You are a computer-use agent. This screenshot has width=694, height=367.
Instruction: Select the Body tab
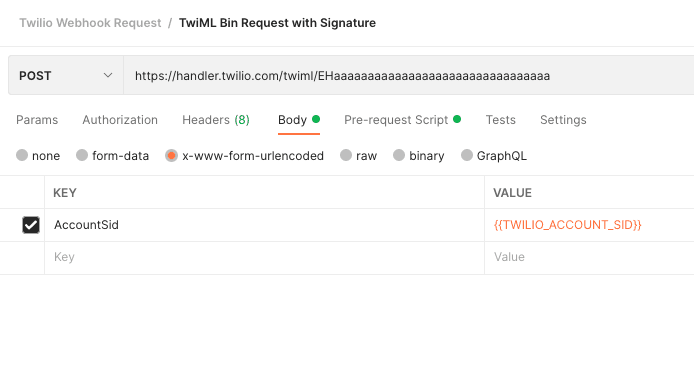[x=299, y=120]
